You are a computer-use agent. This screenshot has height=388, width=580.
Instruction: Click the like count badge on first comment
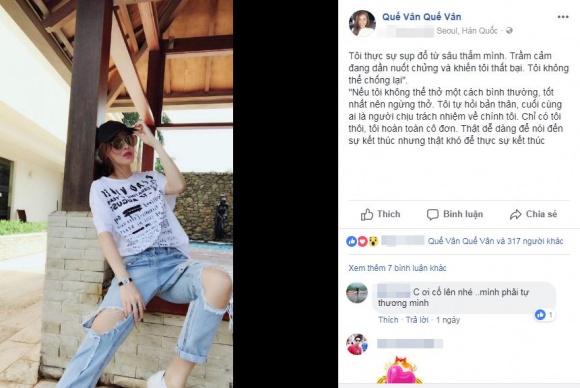tap(544, 315)
